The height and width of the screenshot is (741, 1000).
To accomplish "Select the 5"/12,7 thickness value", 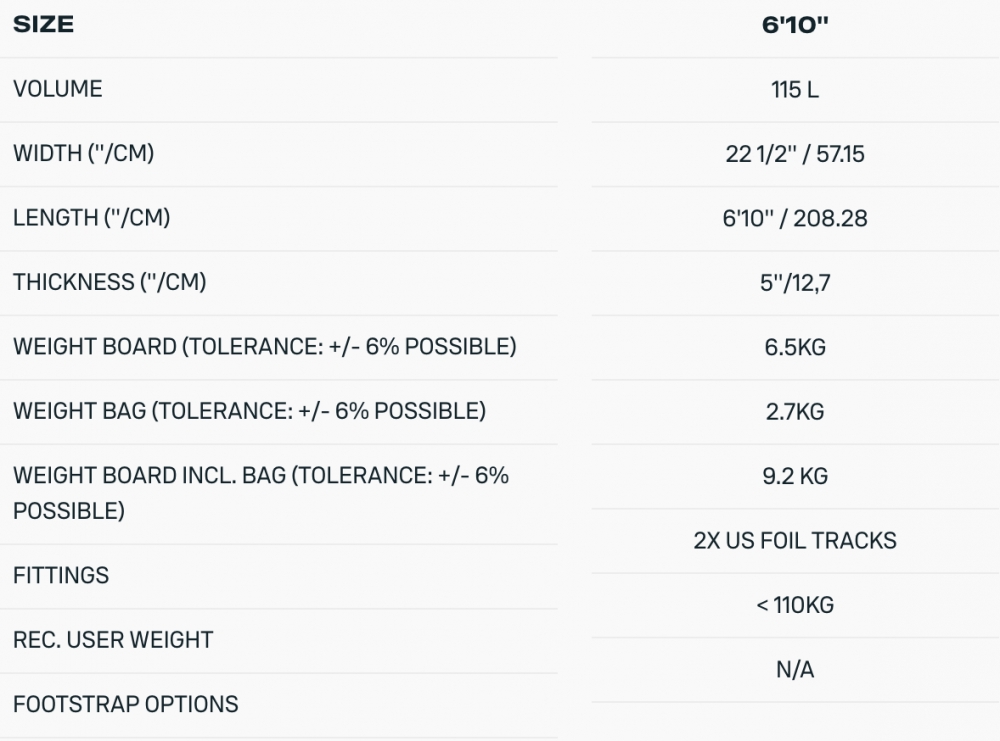I will [795, 283].
